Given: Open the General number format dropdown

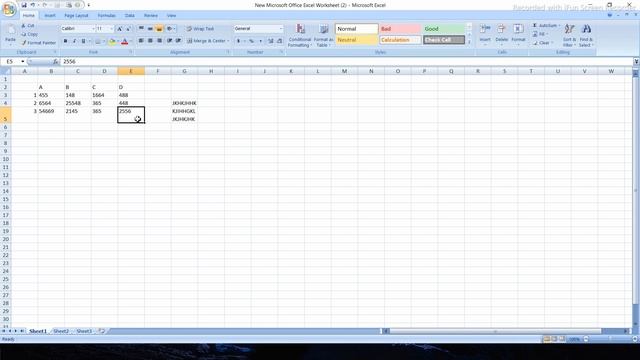Looking at the screenshot, I should click(x=281, y=29).
